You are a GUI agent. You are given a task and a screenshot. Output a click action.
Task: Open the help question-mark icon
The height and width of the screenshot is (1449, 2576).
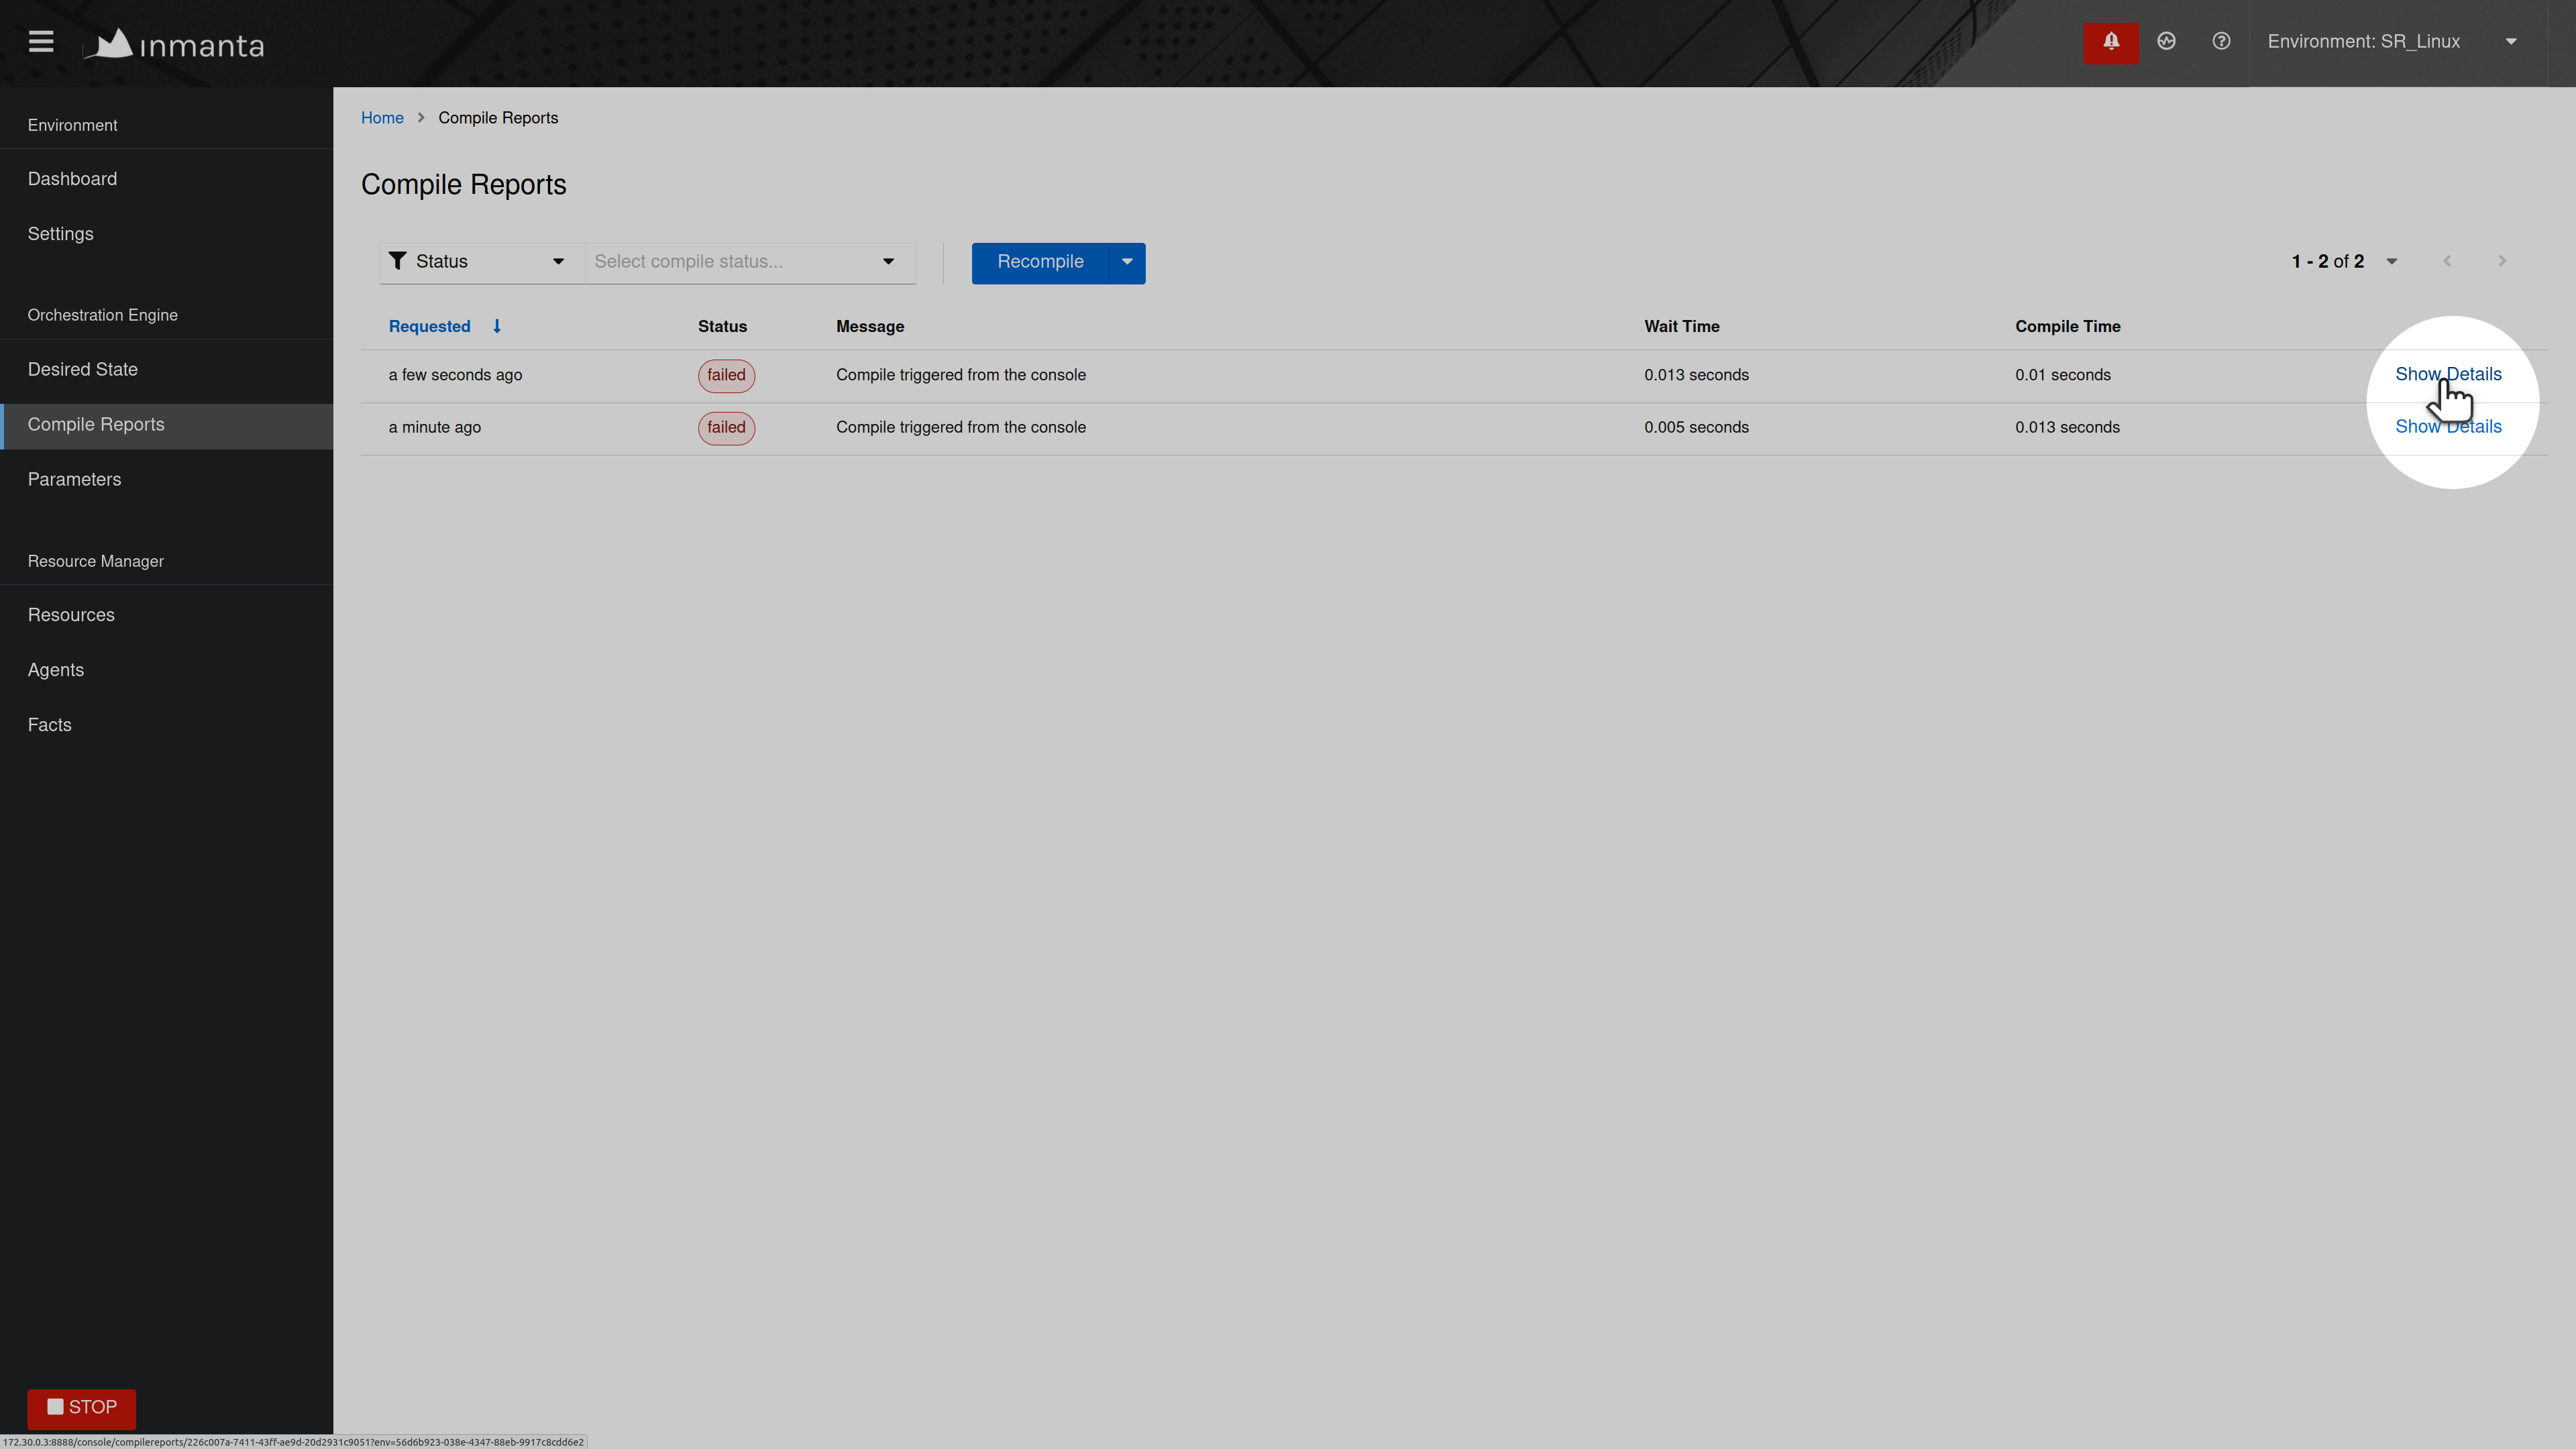(2221, 42)
